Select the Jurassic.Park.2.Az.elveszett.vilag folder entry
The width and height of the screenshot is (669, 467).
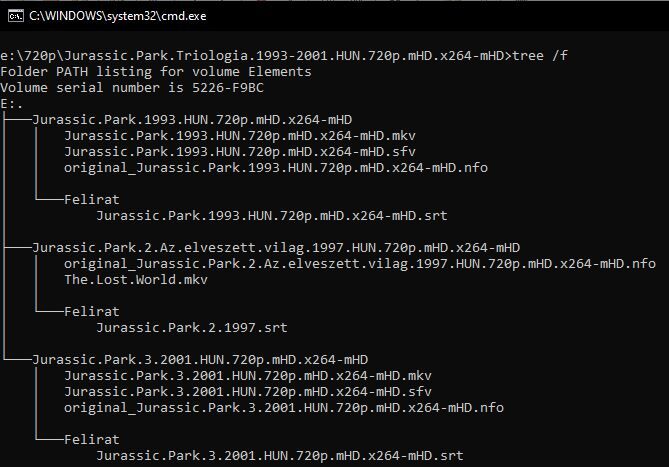(x=276, y=248)
